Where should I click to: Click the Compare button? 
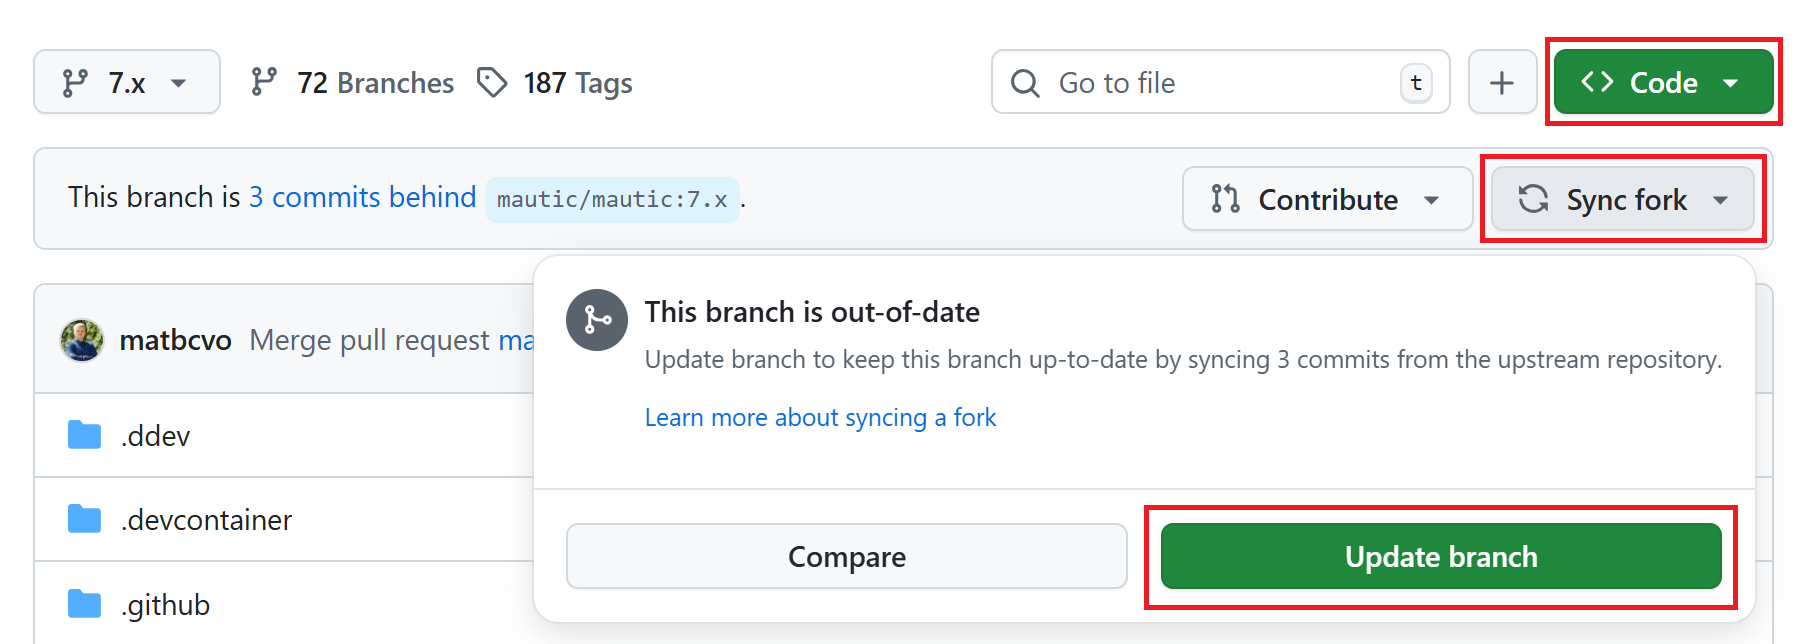[x=846, y=556]
